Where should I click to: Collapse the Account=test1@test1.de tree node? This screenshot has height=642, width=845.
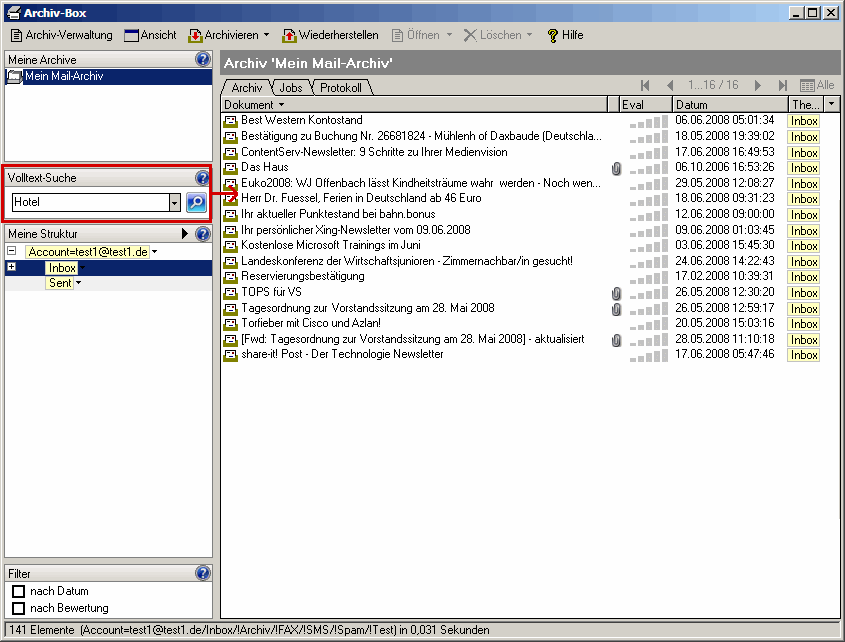click(x=11, y=252)
